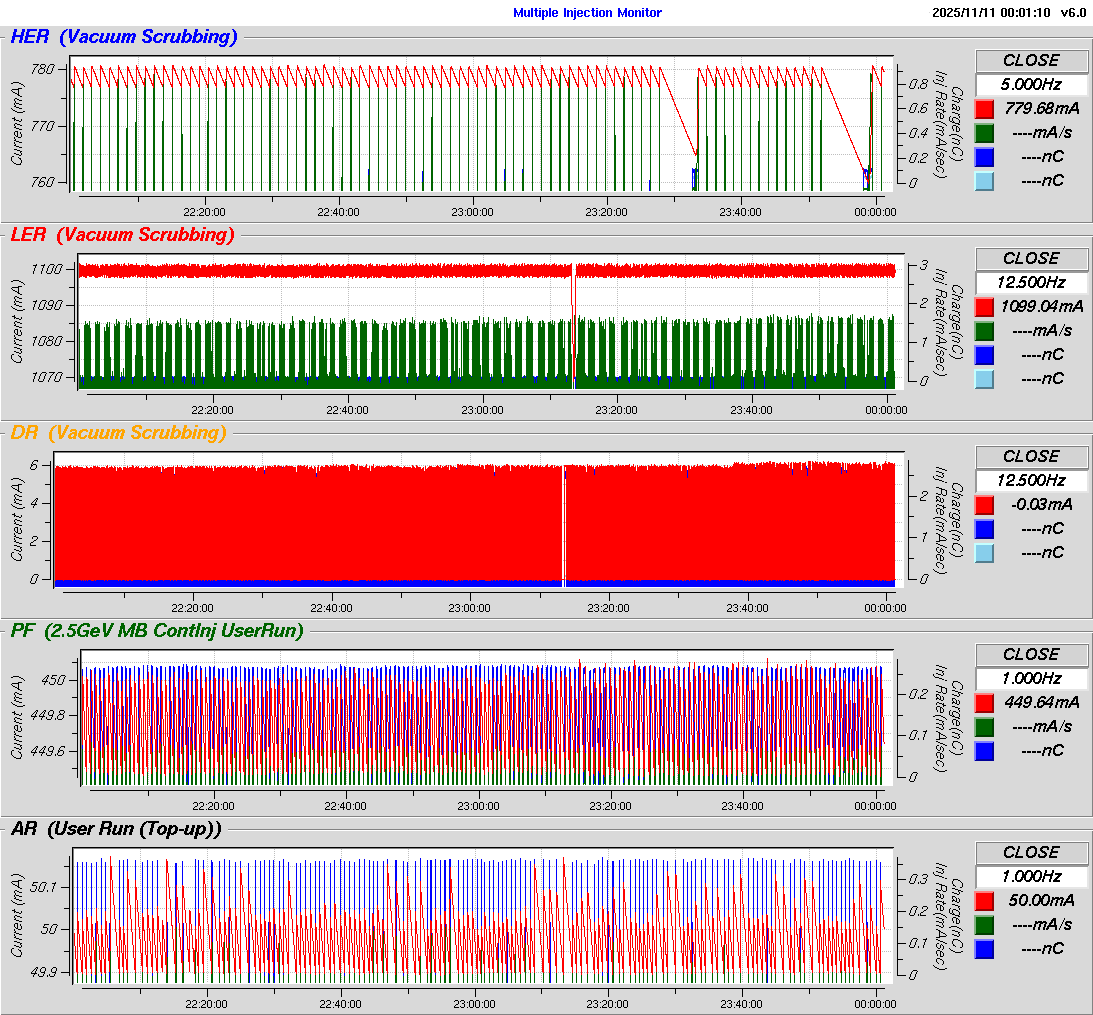
Task: Click the DR 12.500Hz rate field
Action: 1031,481
